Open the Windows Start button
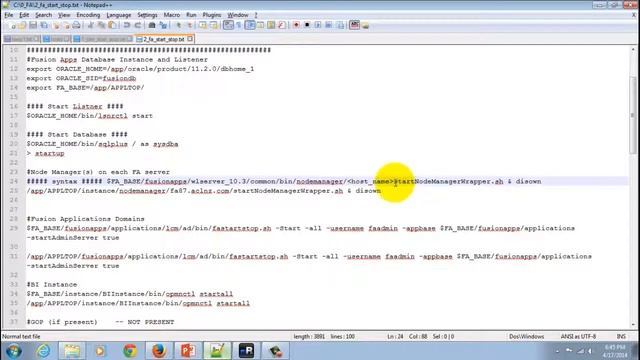640x360 pixels. pyautogui.click(x=13, y=351)
